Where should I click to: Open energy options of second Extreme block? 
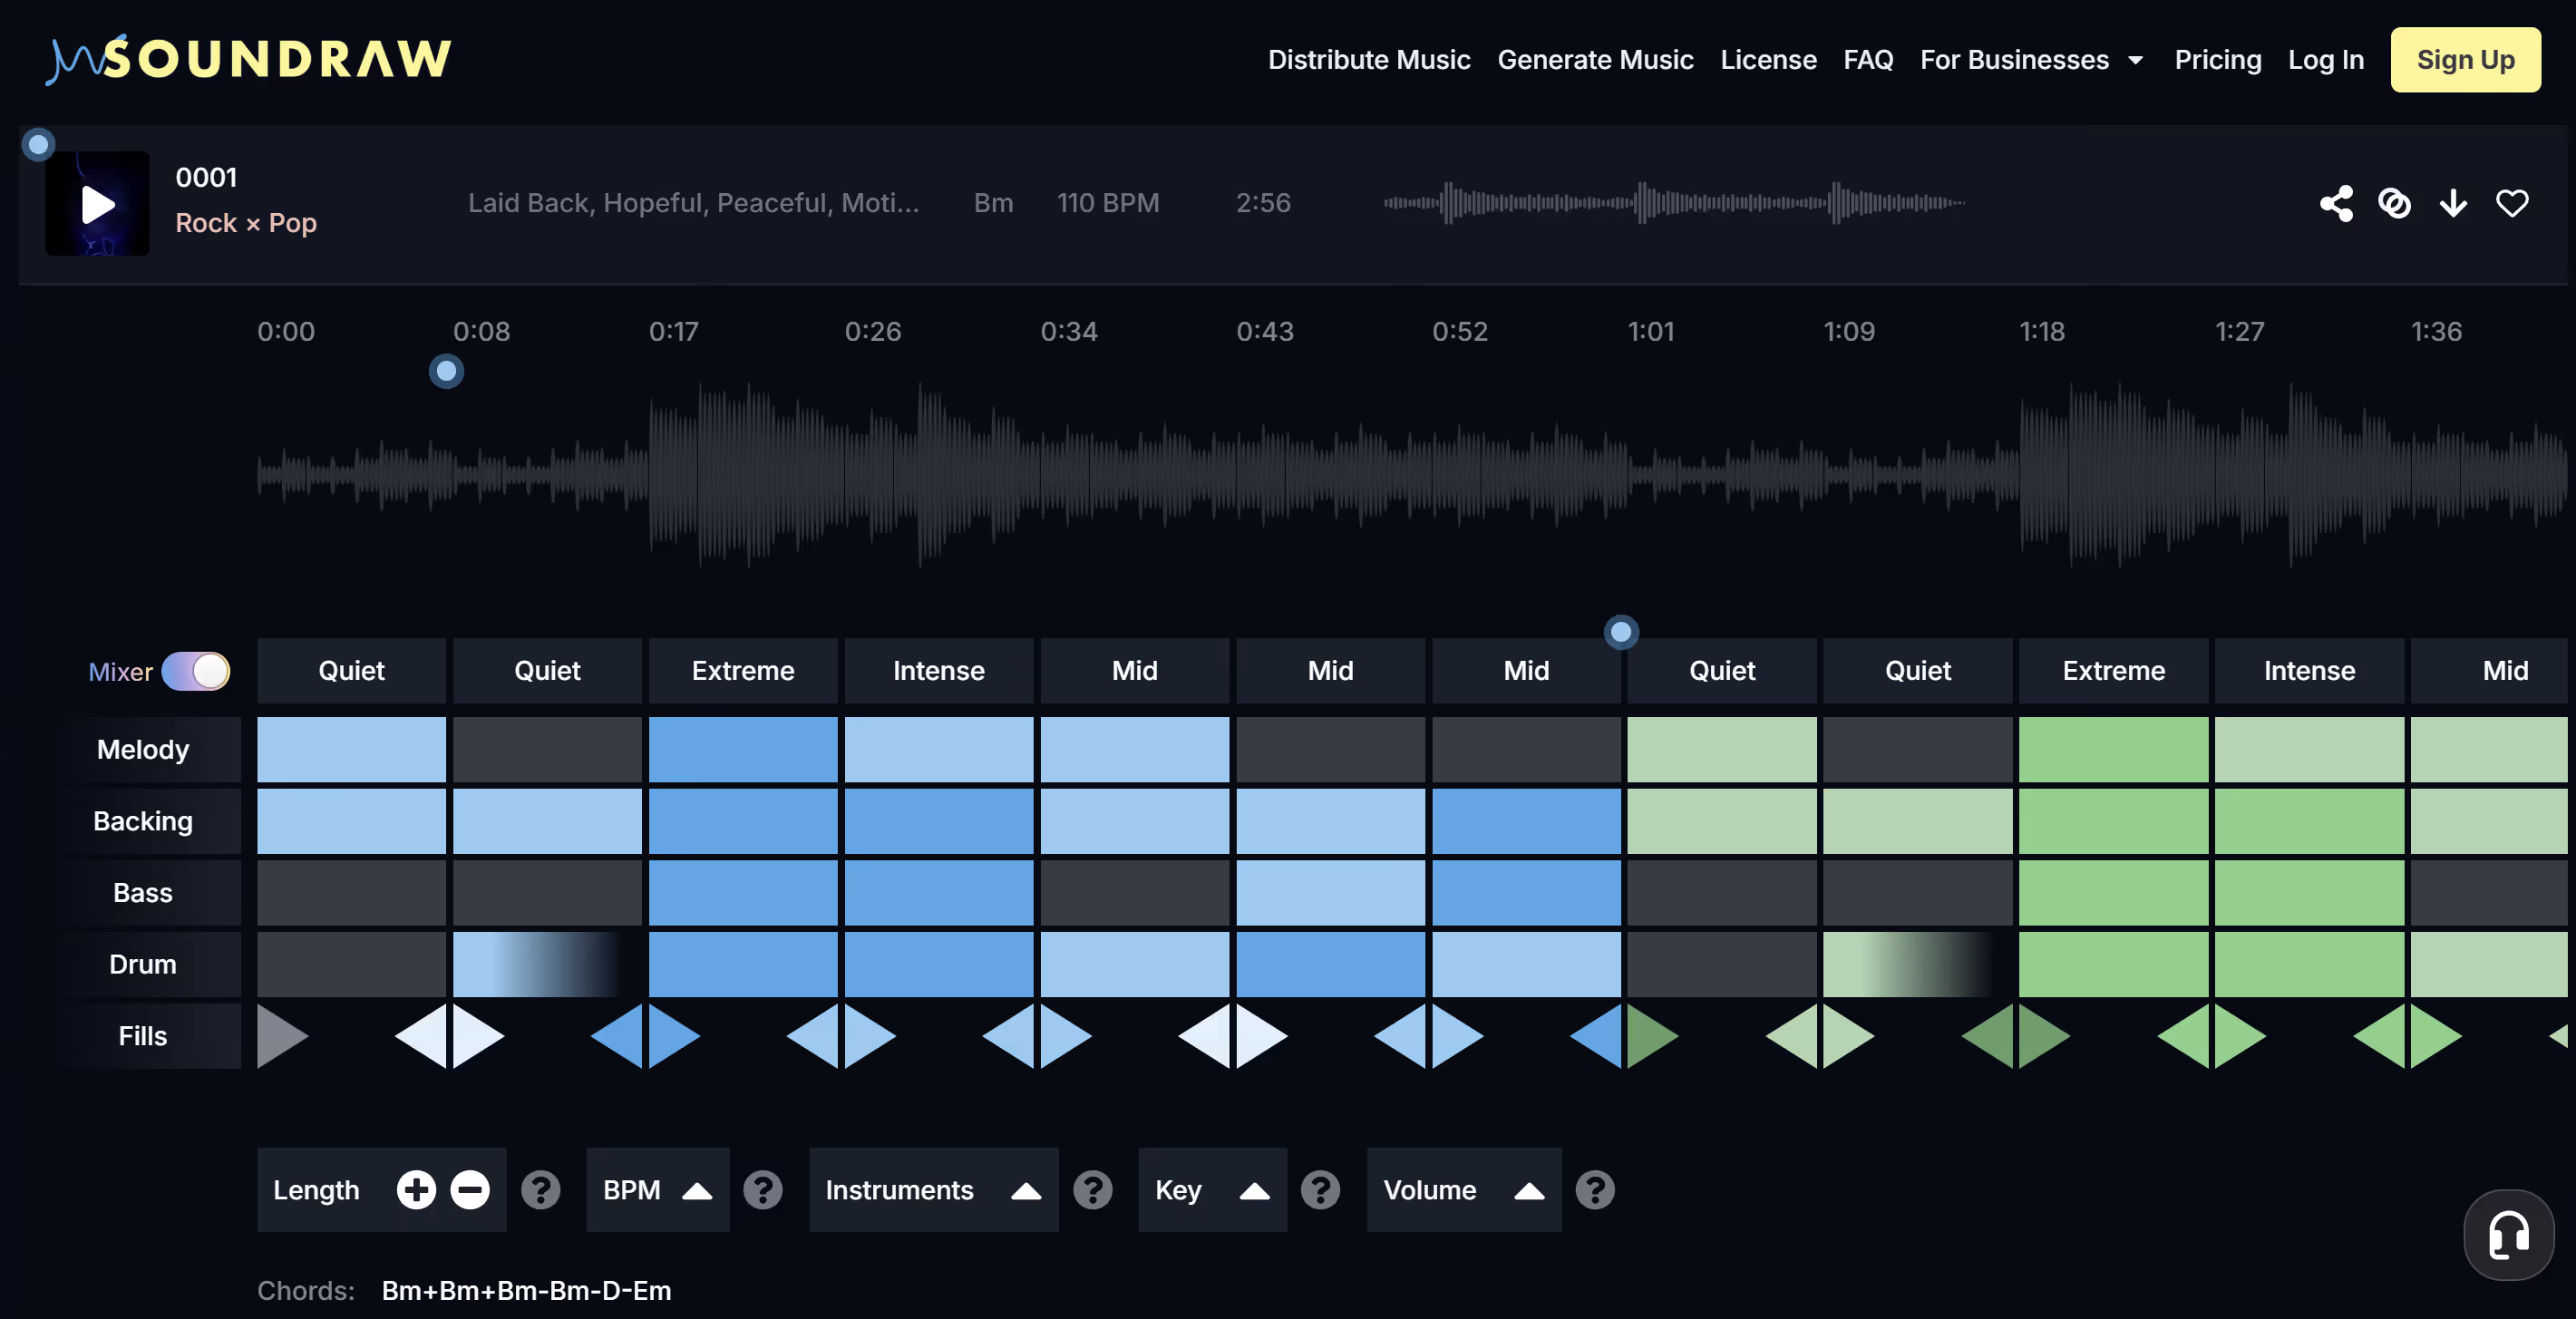point(2113,670)
